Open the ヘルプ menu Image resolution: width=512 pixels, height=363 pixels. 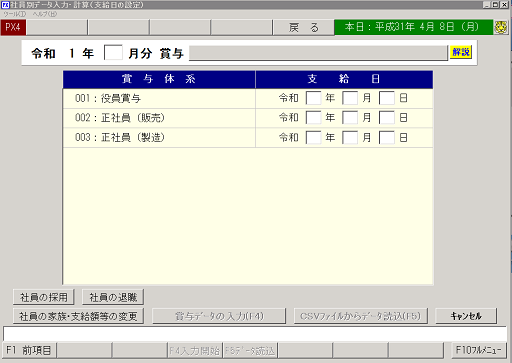pyautogui.click(x=45, y=14)
